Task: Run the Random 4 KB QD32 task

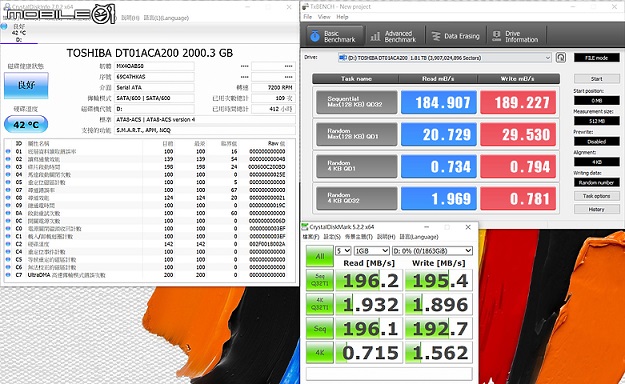Action: tap(356, 198)
